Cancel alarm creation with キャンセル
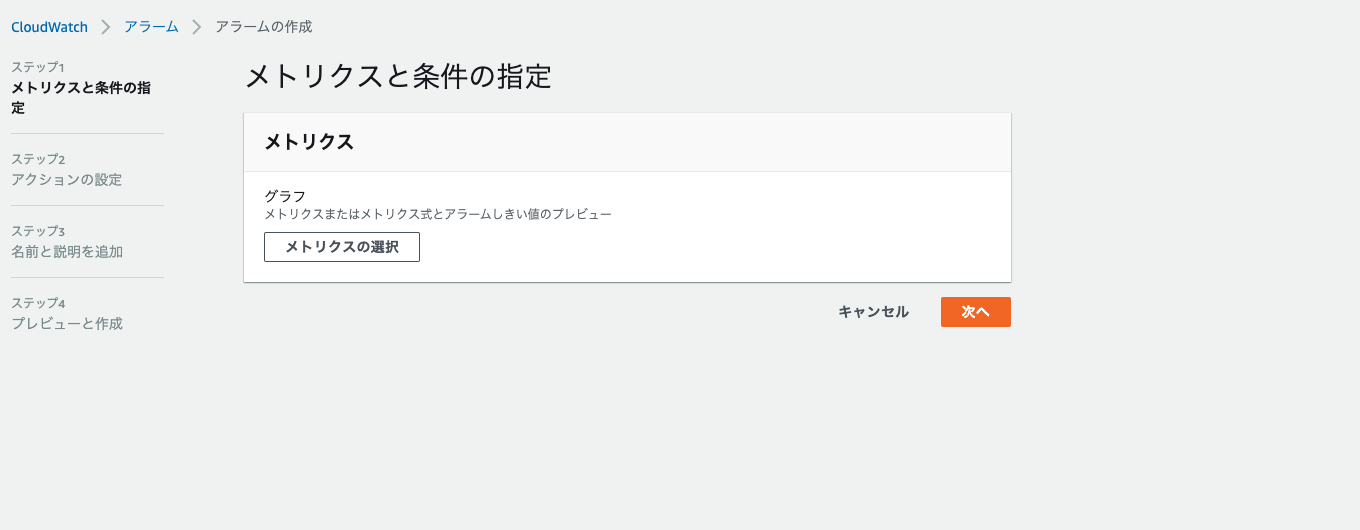1360x530 pixels. (873, 312)
